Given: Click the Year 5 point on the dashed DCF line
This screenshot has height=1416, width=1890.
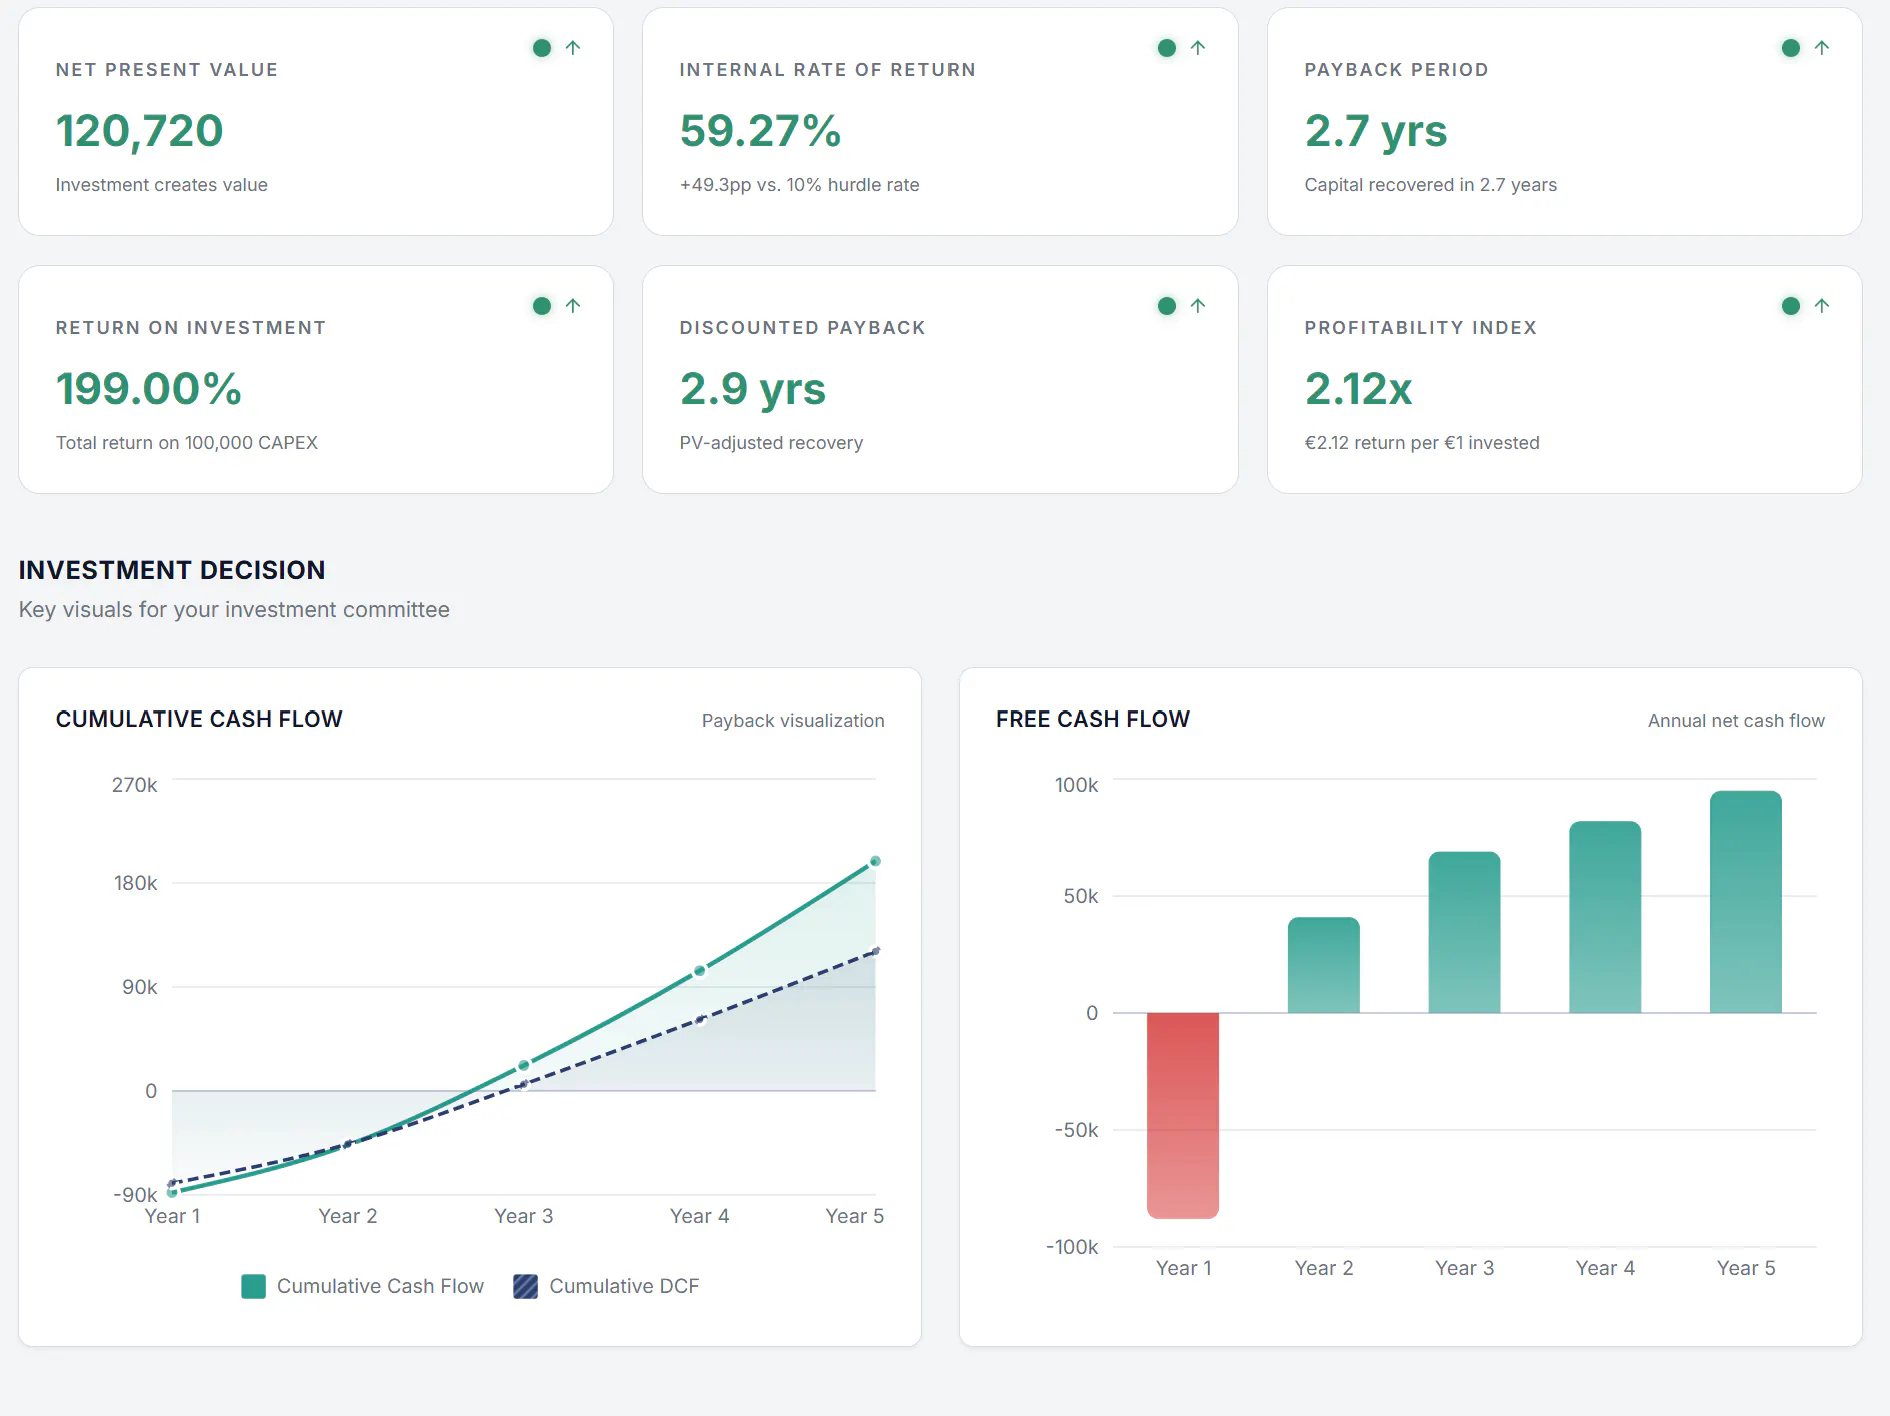Looking at the screenshot, I should (x=876, y=951).
